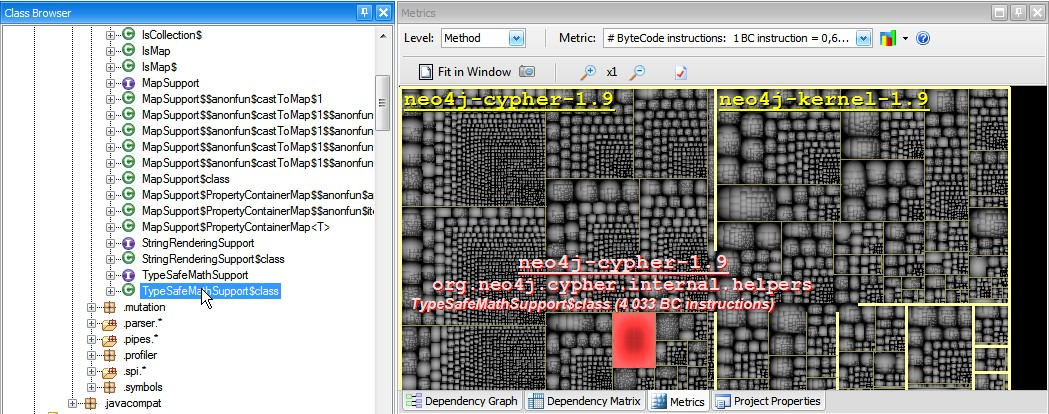Click the neo4j-cypher-1.9 treemap header

509,100
